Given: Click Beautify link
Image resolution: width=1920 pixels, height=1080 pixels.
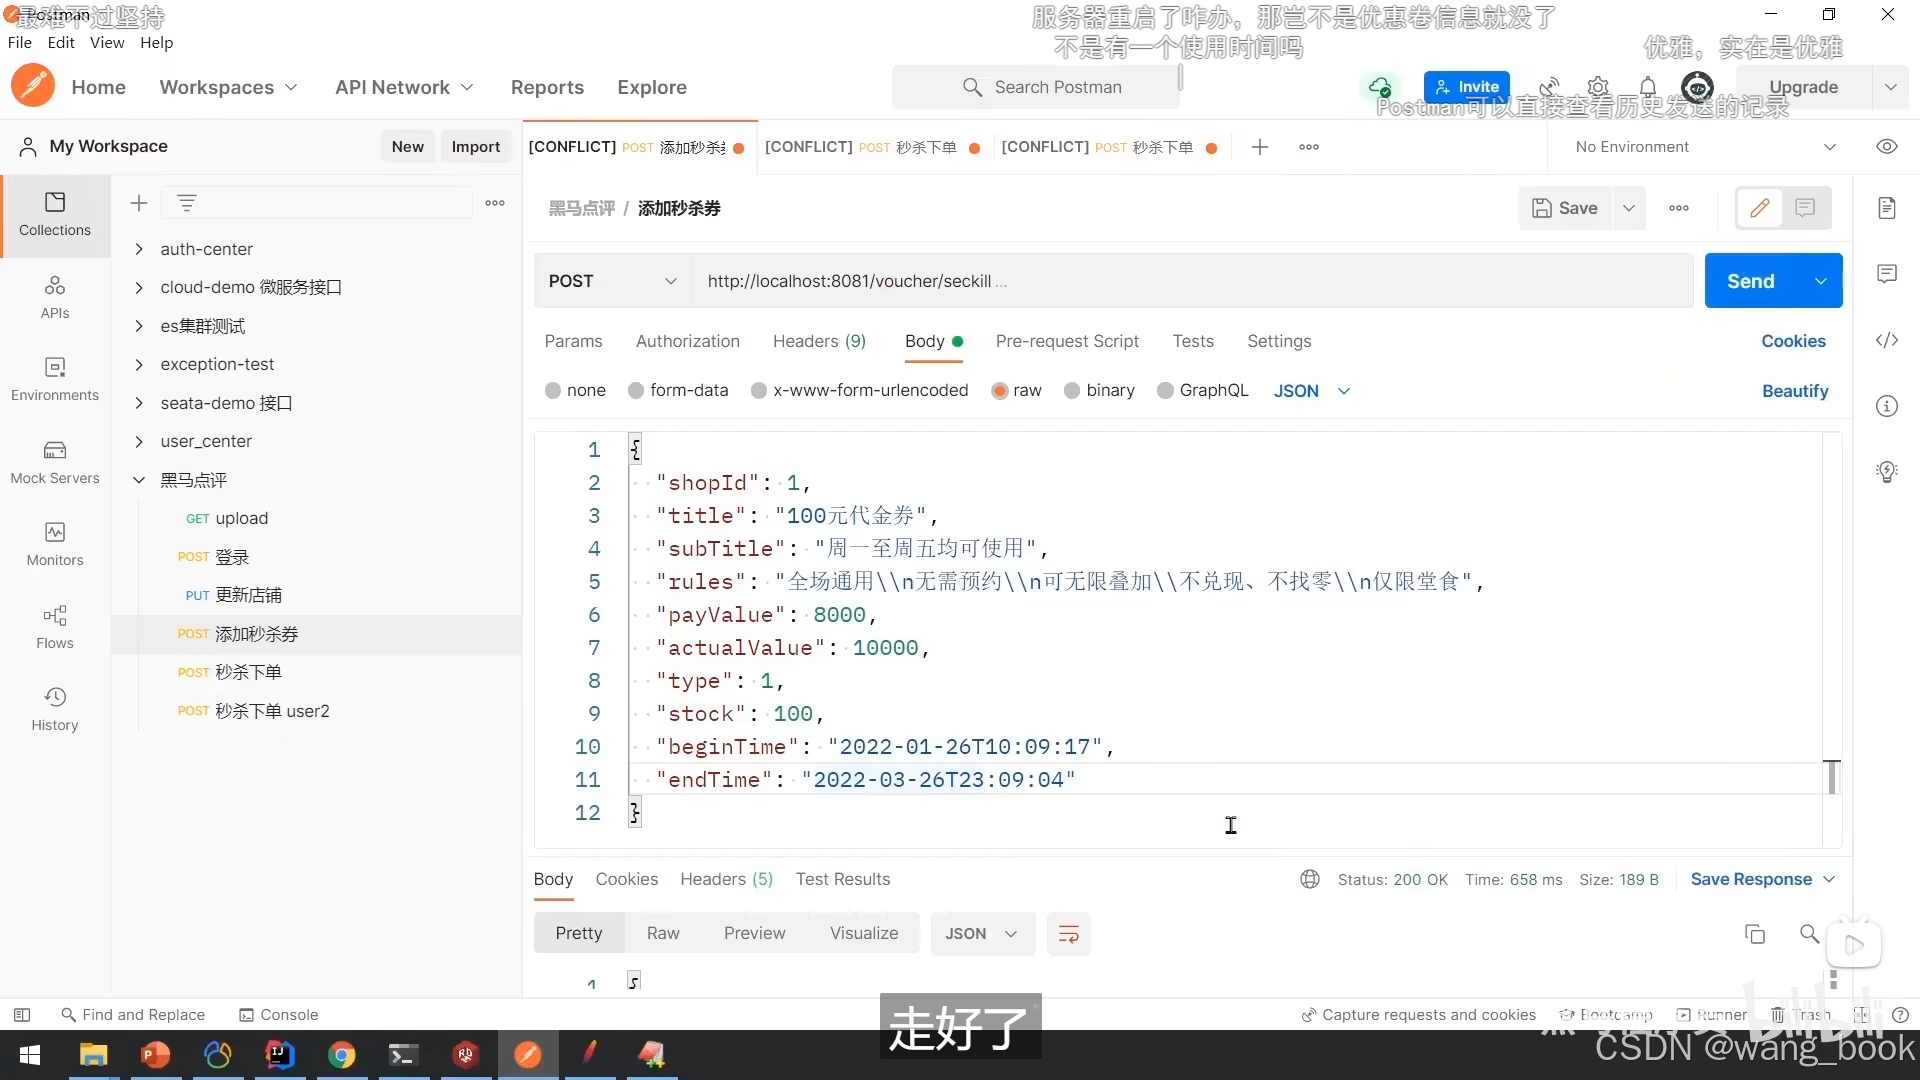Looking at the screenshot, I should (x=1795, y=391).
